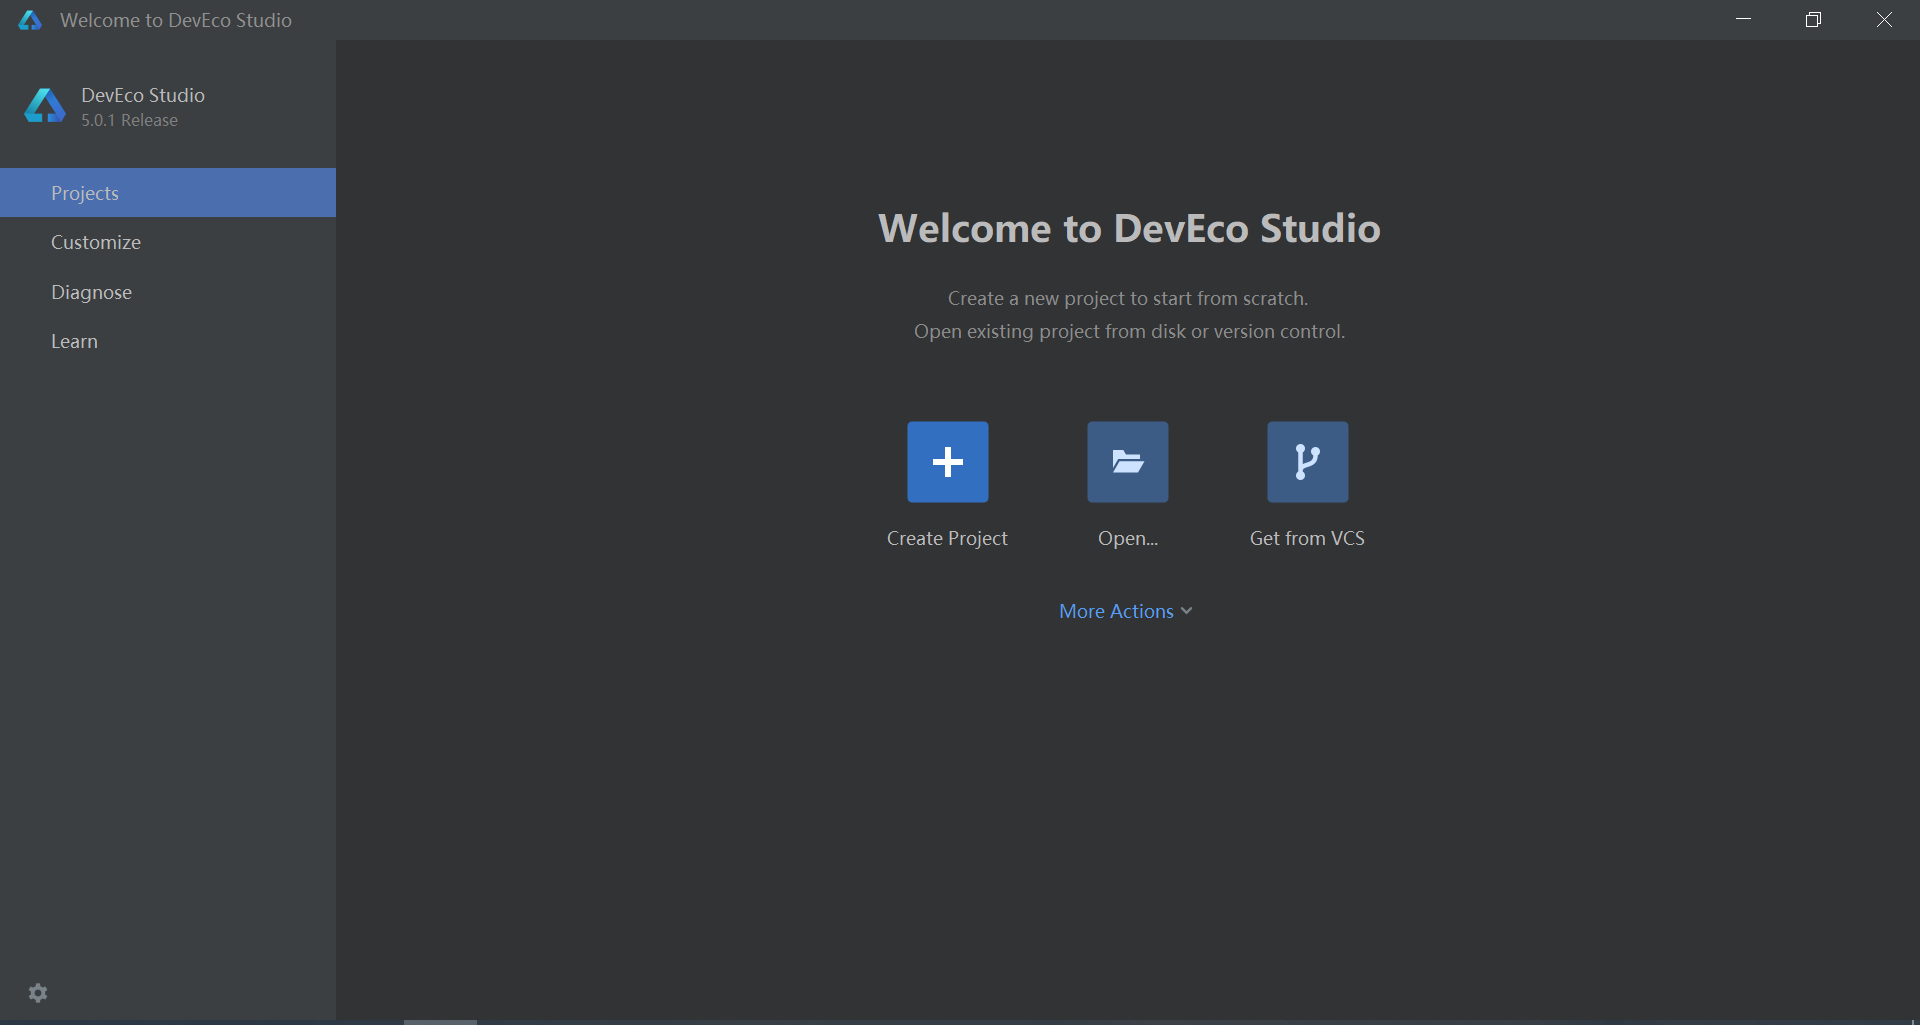
Task: Click 'Open existing project from disk or version control.'
Action: (1129, 331)
